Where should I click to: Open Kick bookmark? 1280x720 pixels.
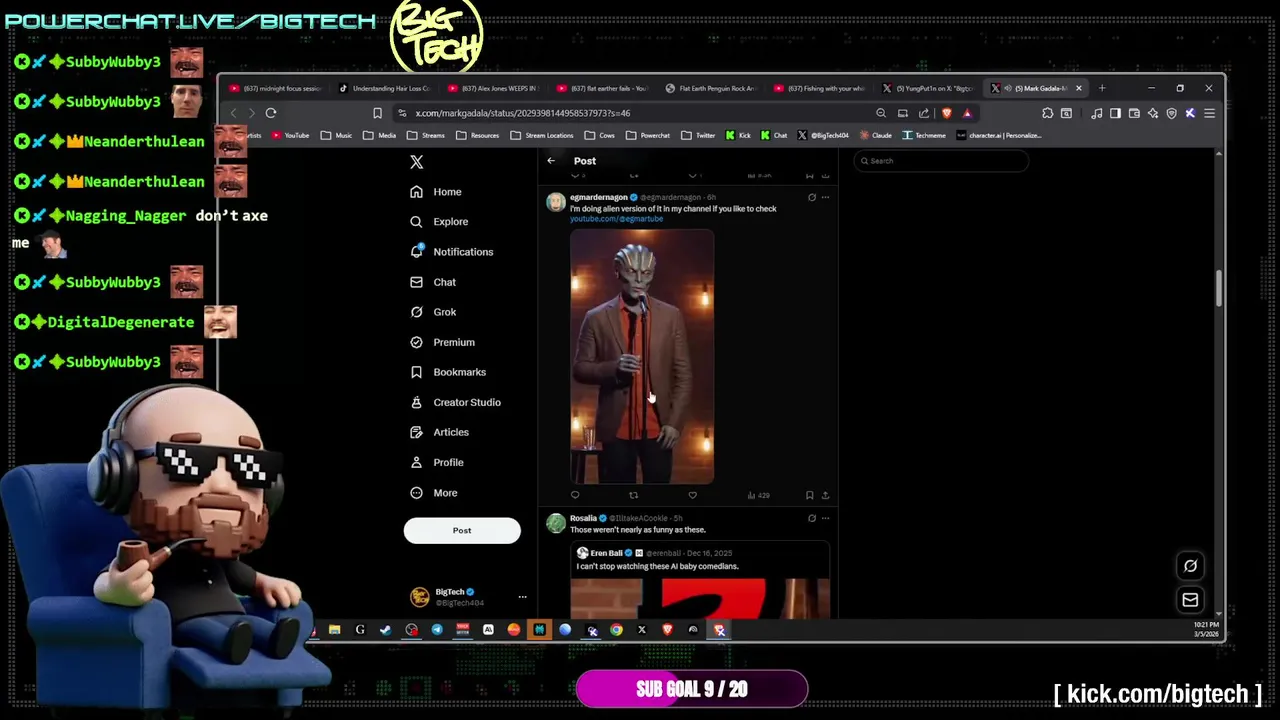tap(738, 135)
